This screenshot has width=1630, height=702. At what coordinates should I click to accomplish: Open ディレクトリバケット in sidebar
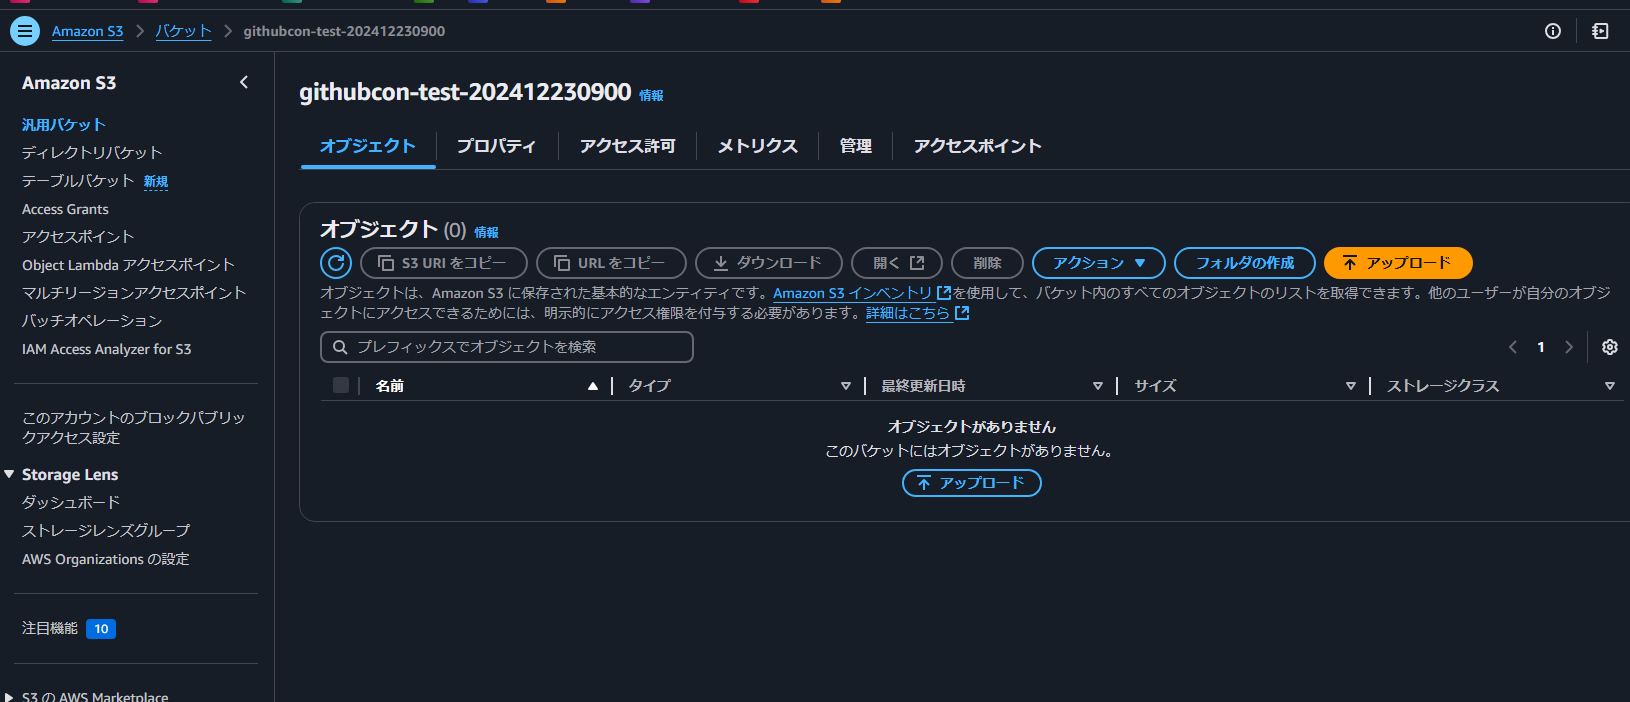(x=92, y=153)
